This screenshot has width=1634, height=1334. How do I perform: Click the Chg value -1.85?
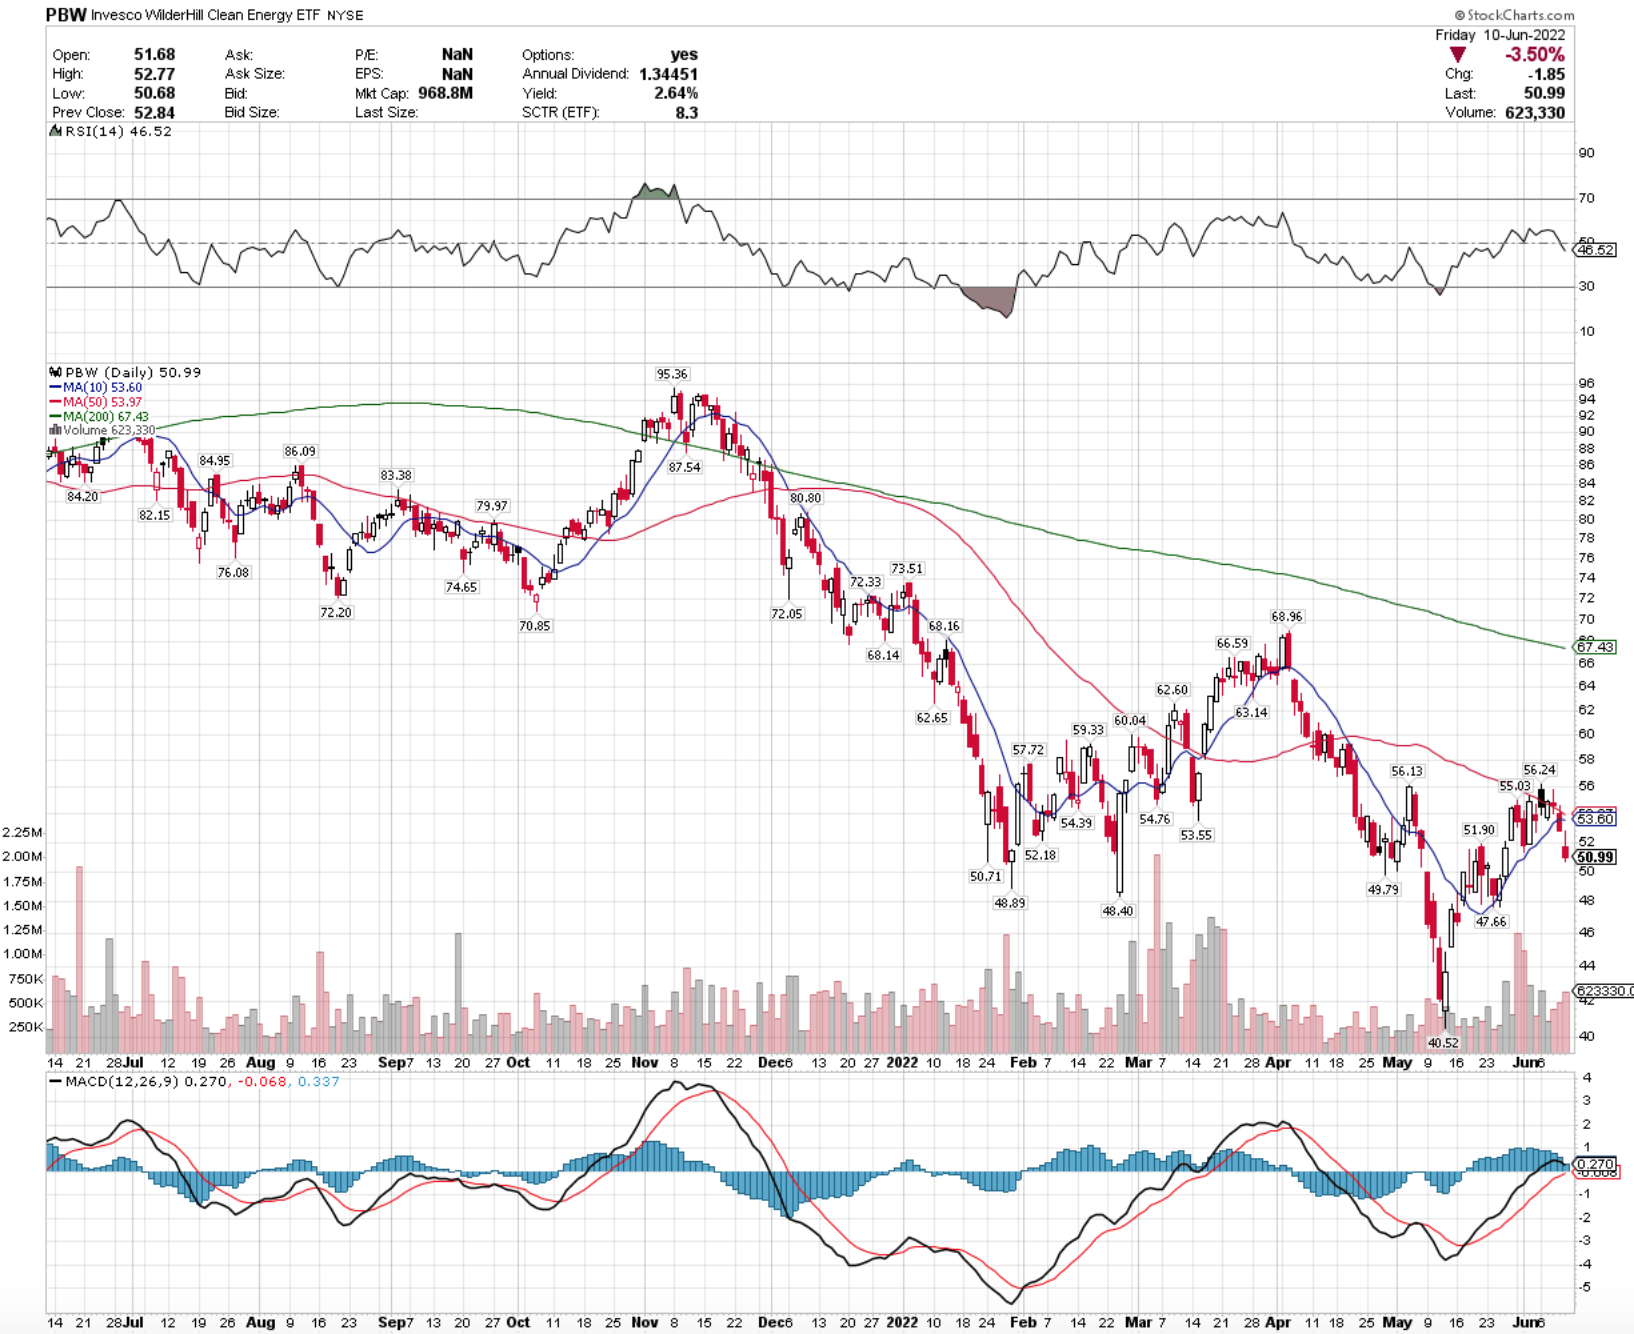pyautogui.click(x=1547, y=74)
